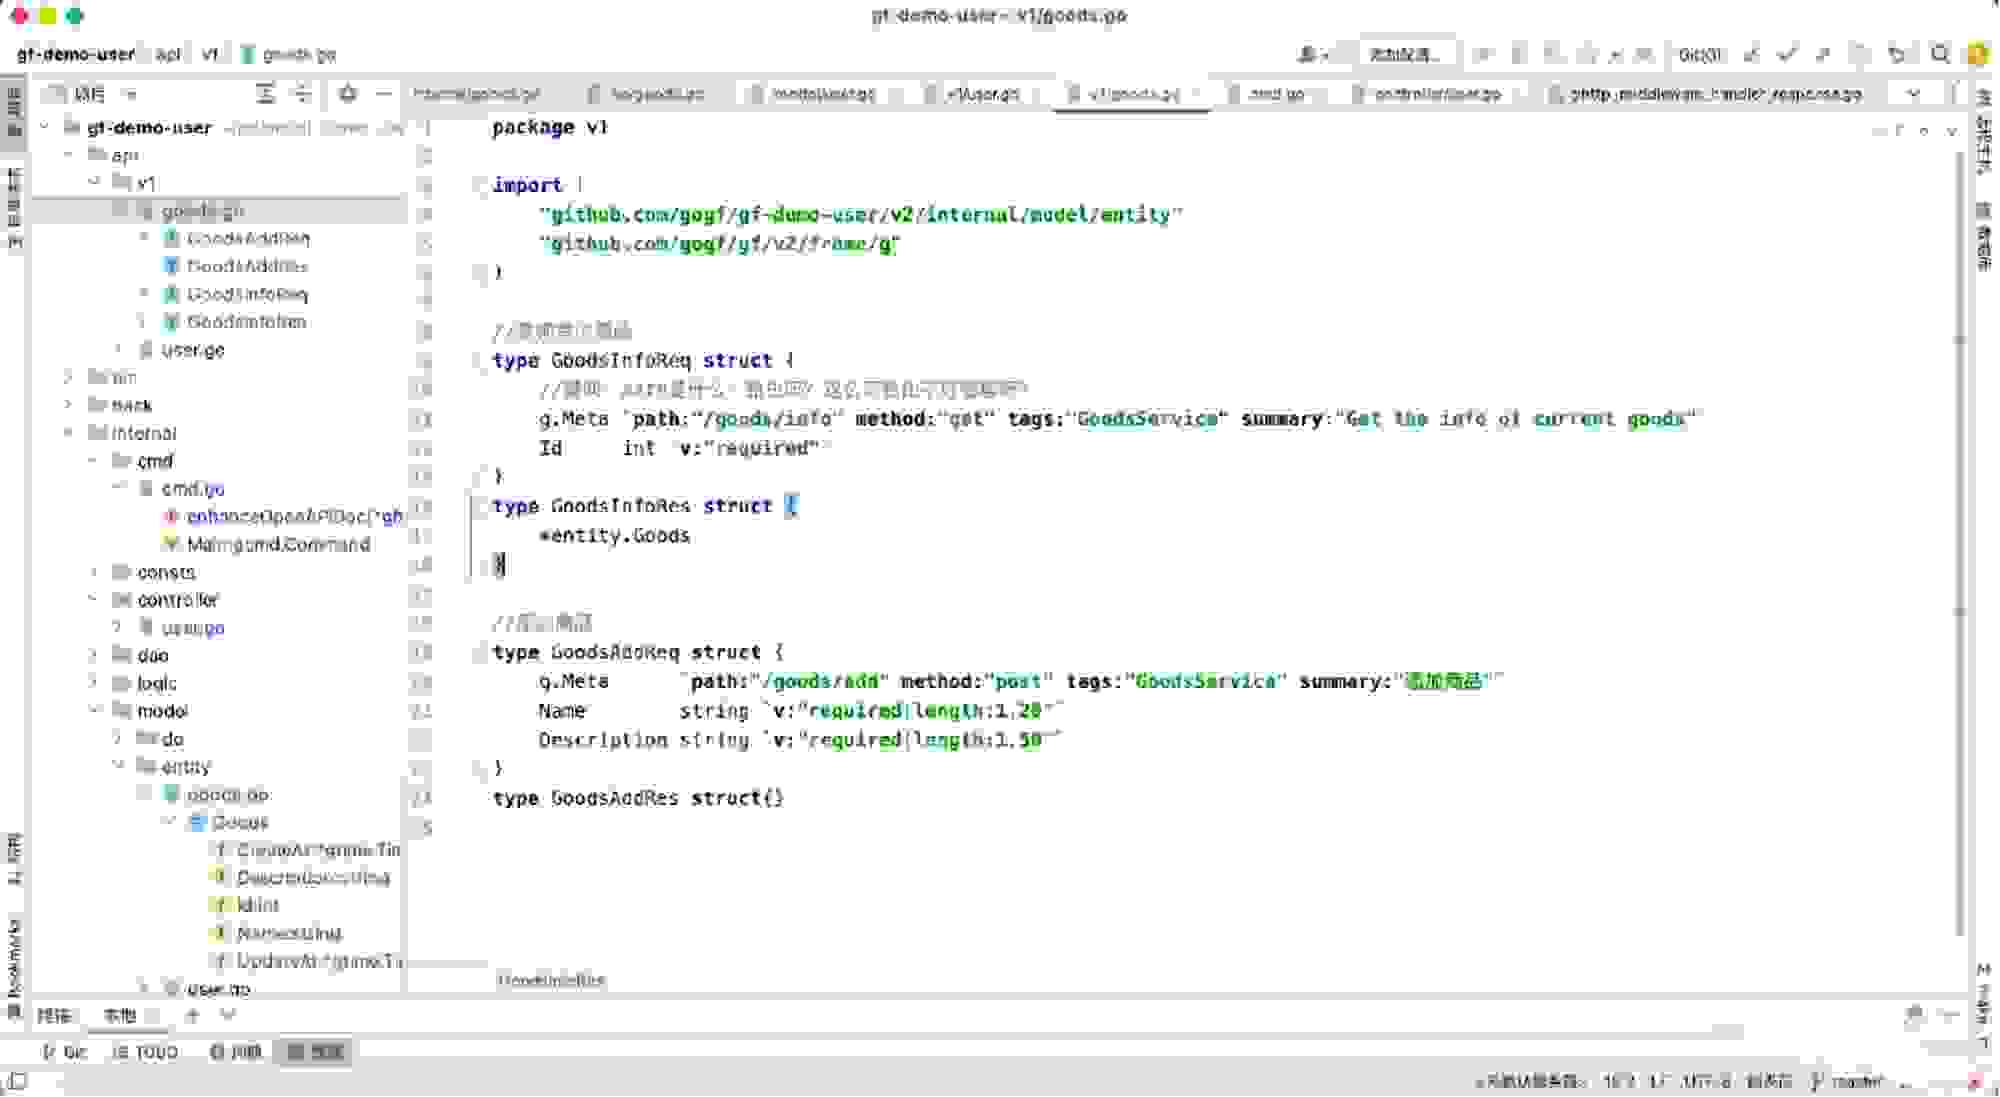This screenshot has height=1097, width=2000.
Task: Switch to the cmd.go editor tab
Action: pos(1275,93)
